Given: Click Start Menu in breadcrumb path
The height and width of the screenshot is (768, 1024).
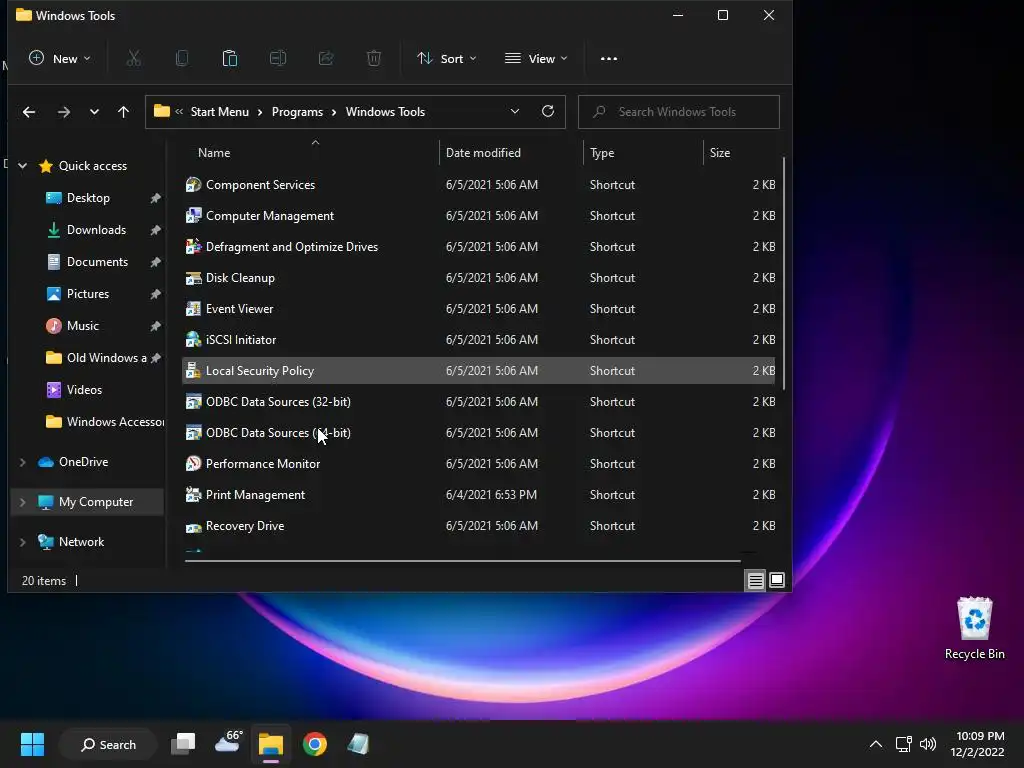Looking at the screenshot, I should (219, 112).
